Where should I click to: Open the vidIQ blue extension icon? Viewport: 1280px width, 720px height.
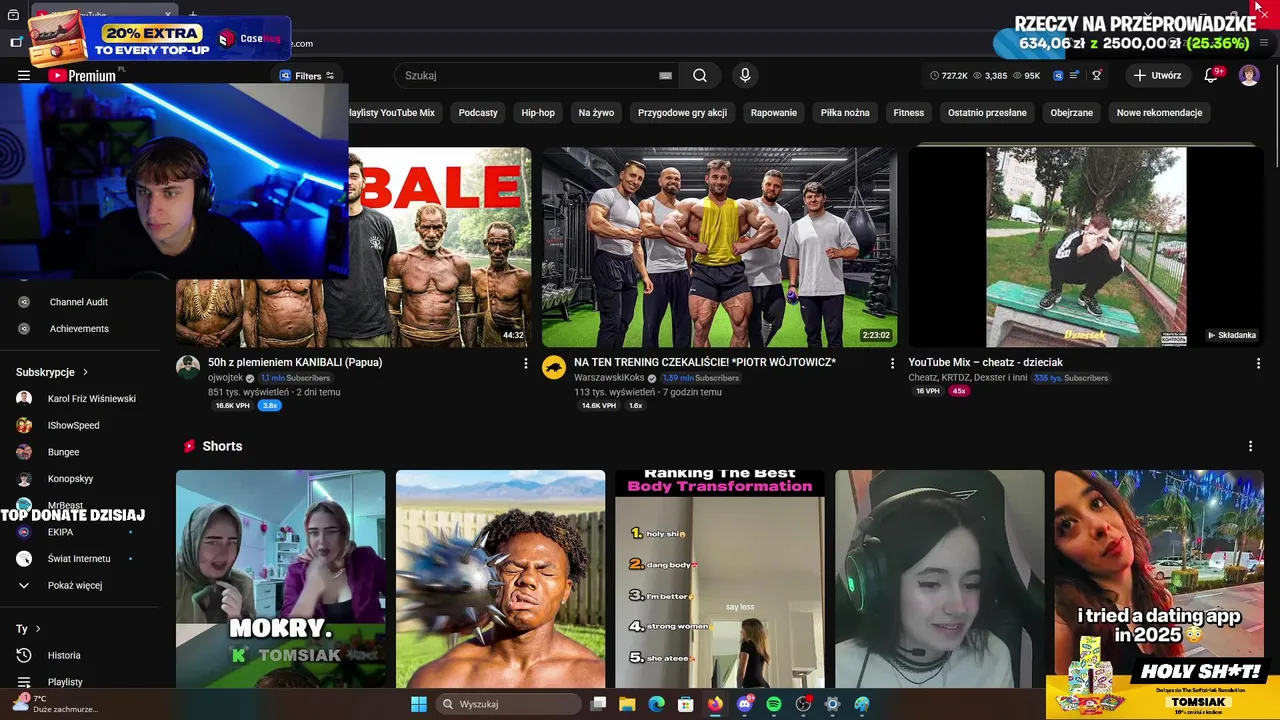(x=1058, y=75)
